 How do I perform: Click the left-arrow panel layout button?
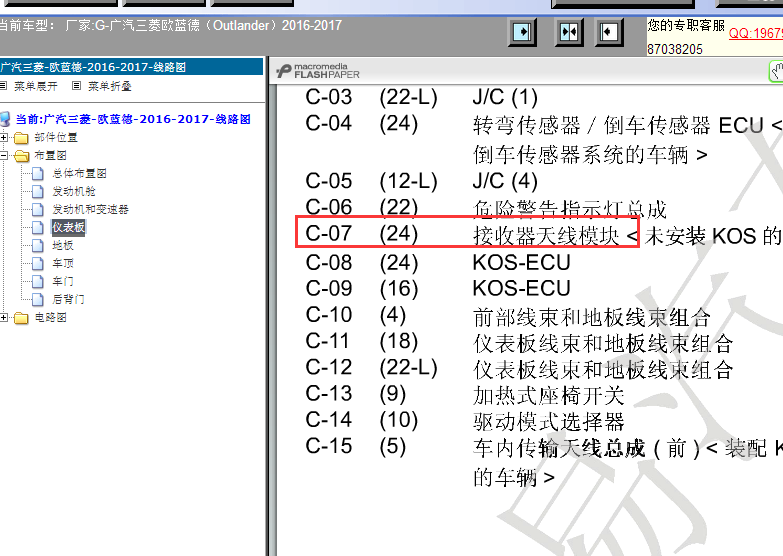tap(609, 32)
